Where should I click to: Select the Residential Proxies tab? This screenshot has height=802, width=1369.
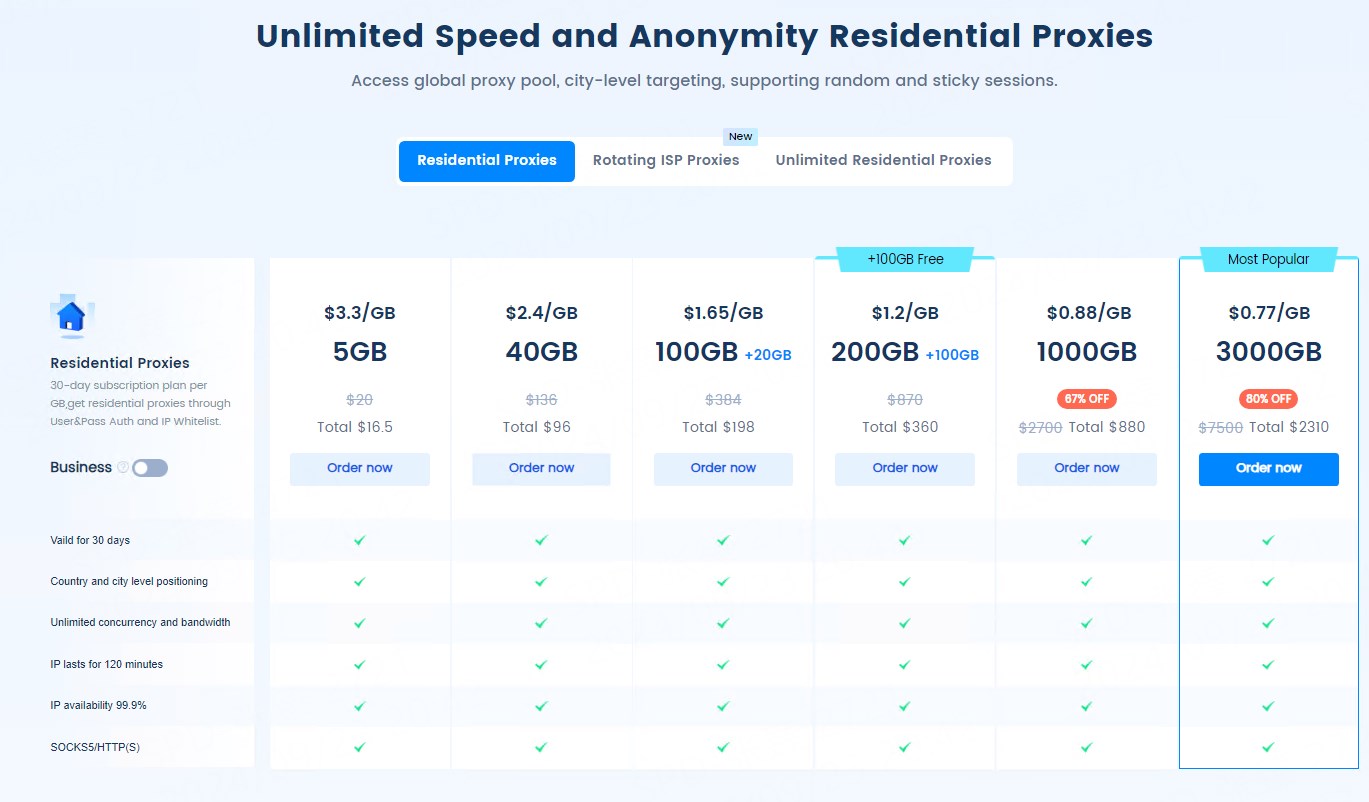pyautogui.click(x=487, y=161)
